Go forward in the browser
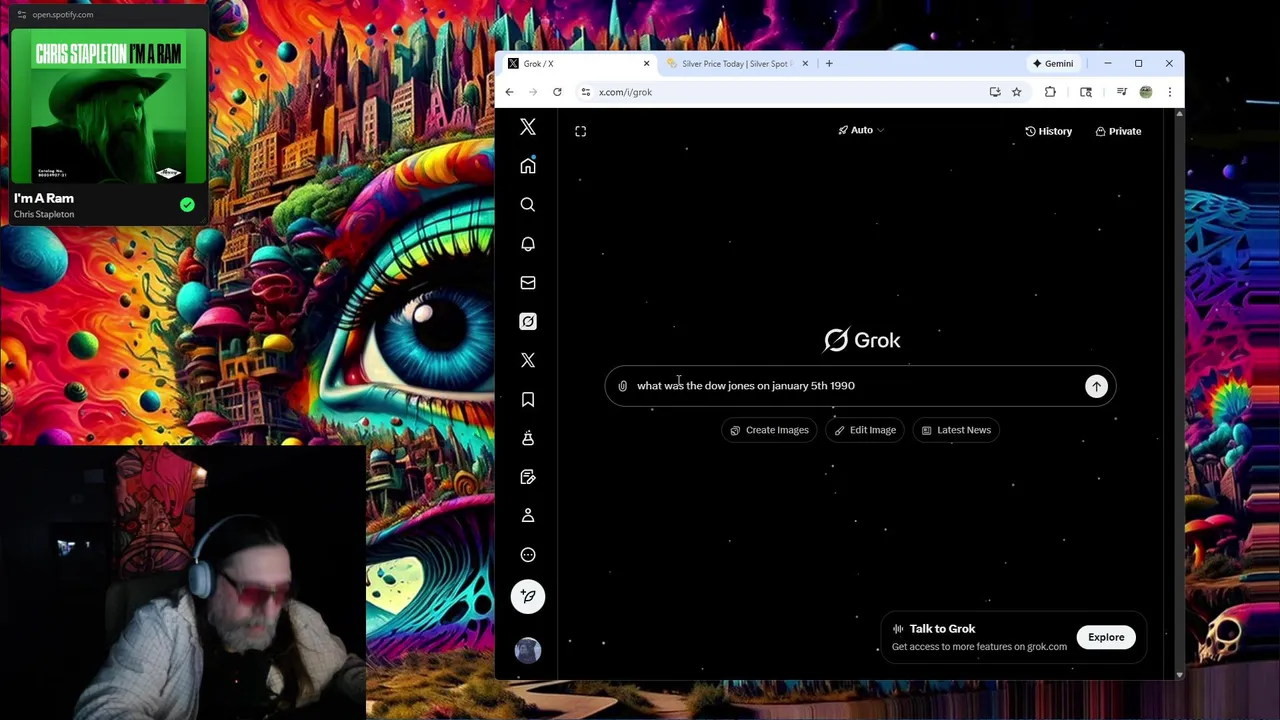The width and height of the screenshot is (1280, 720). pos(533,92)
